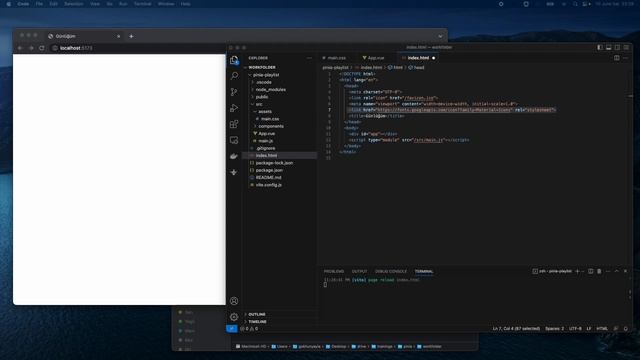Open the notifications bell in the status bar

(x=625, y=329)
